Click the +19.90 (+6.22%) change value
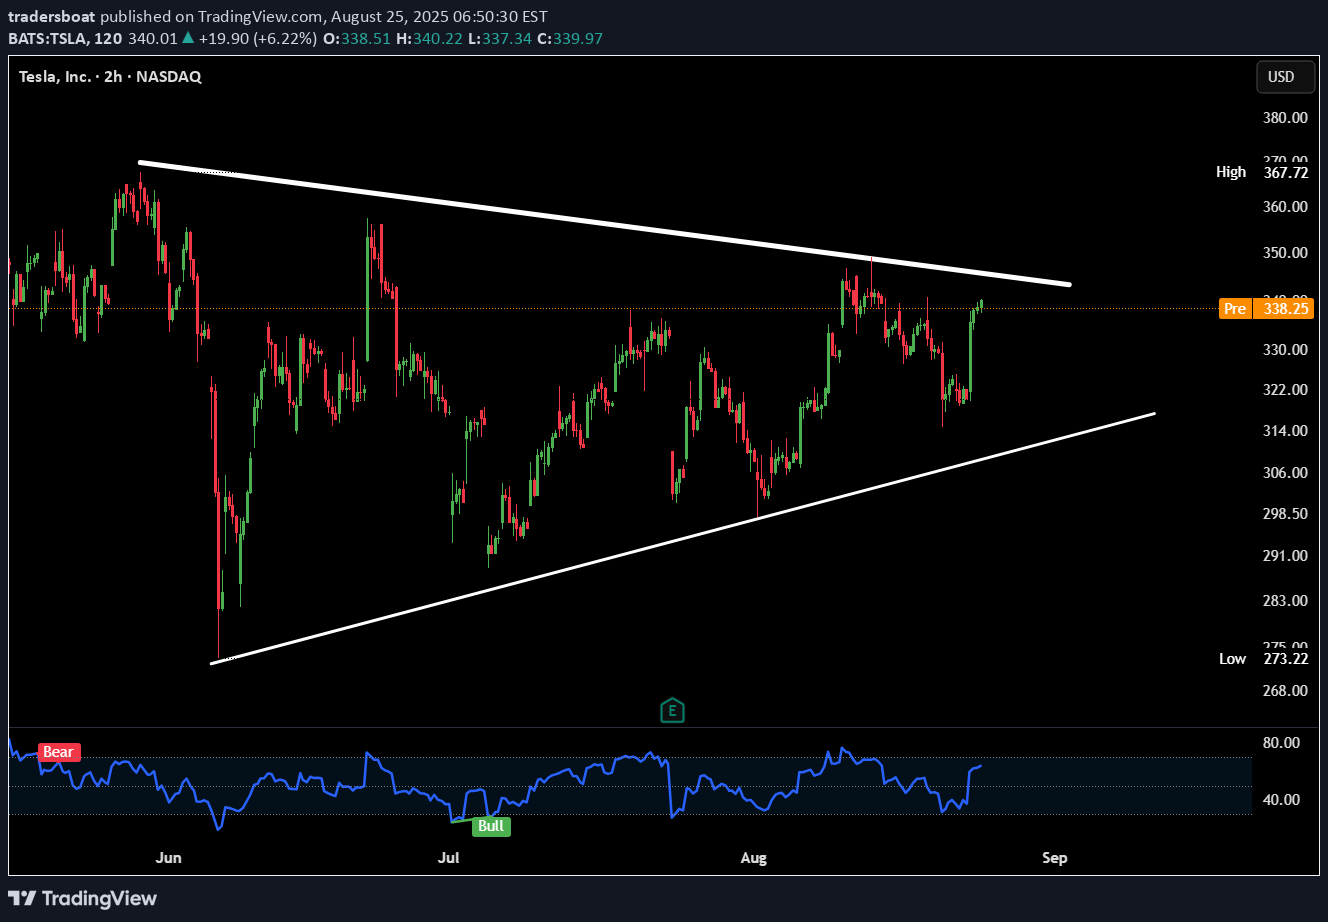This screenshot has width=1328, height=922. point(260,38)
